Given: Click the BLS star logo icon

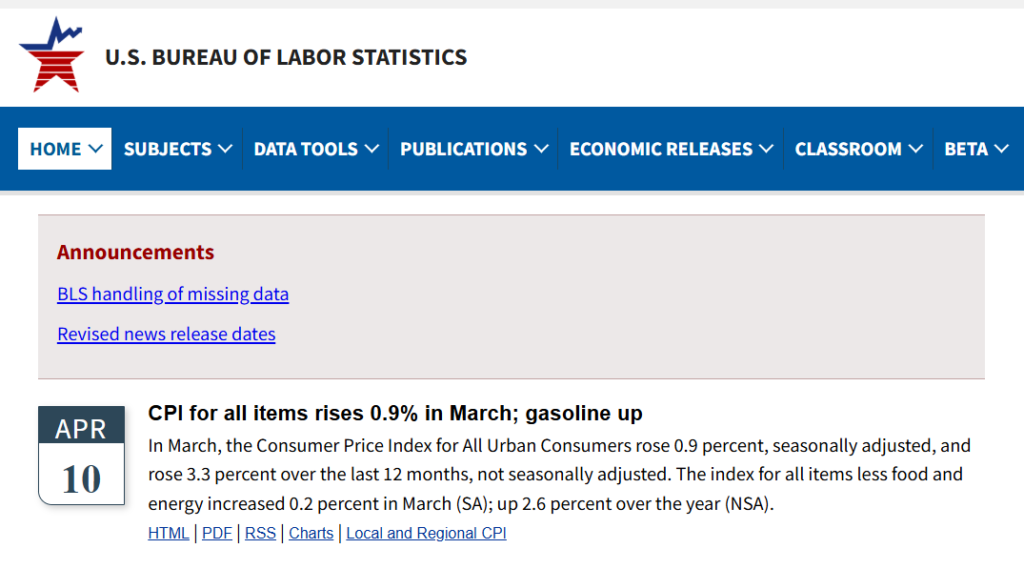Looking at the screenshot, I should tap(51, 56).
